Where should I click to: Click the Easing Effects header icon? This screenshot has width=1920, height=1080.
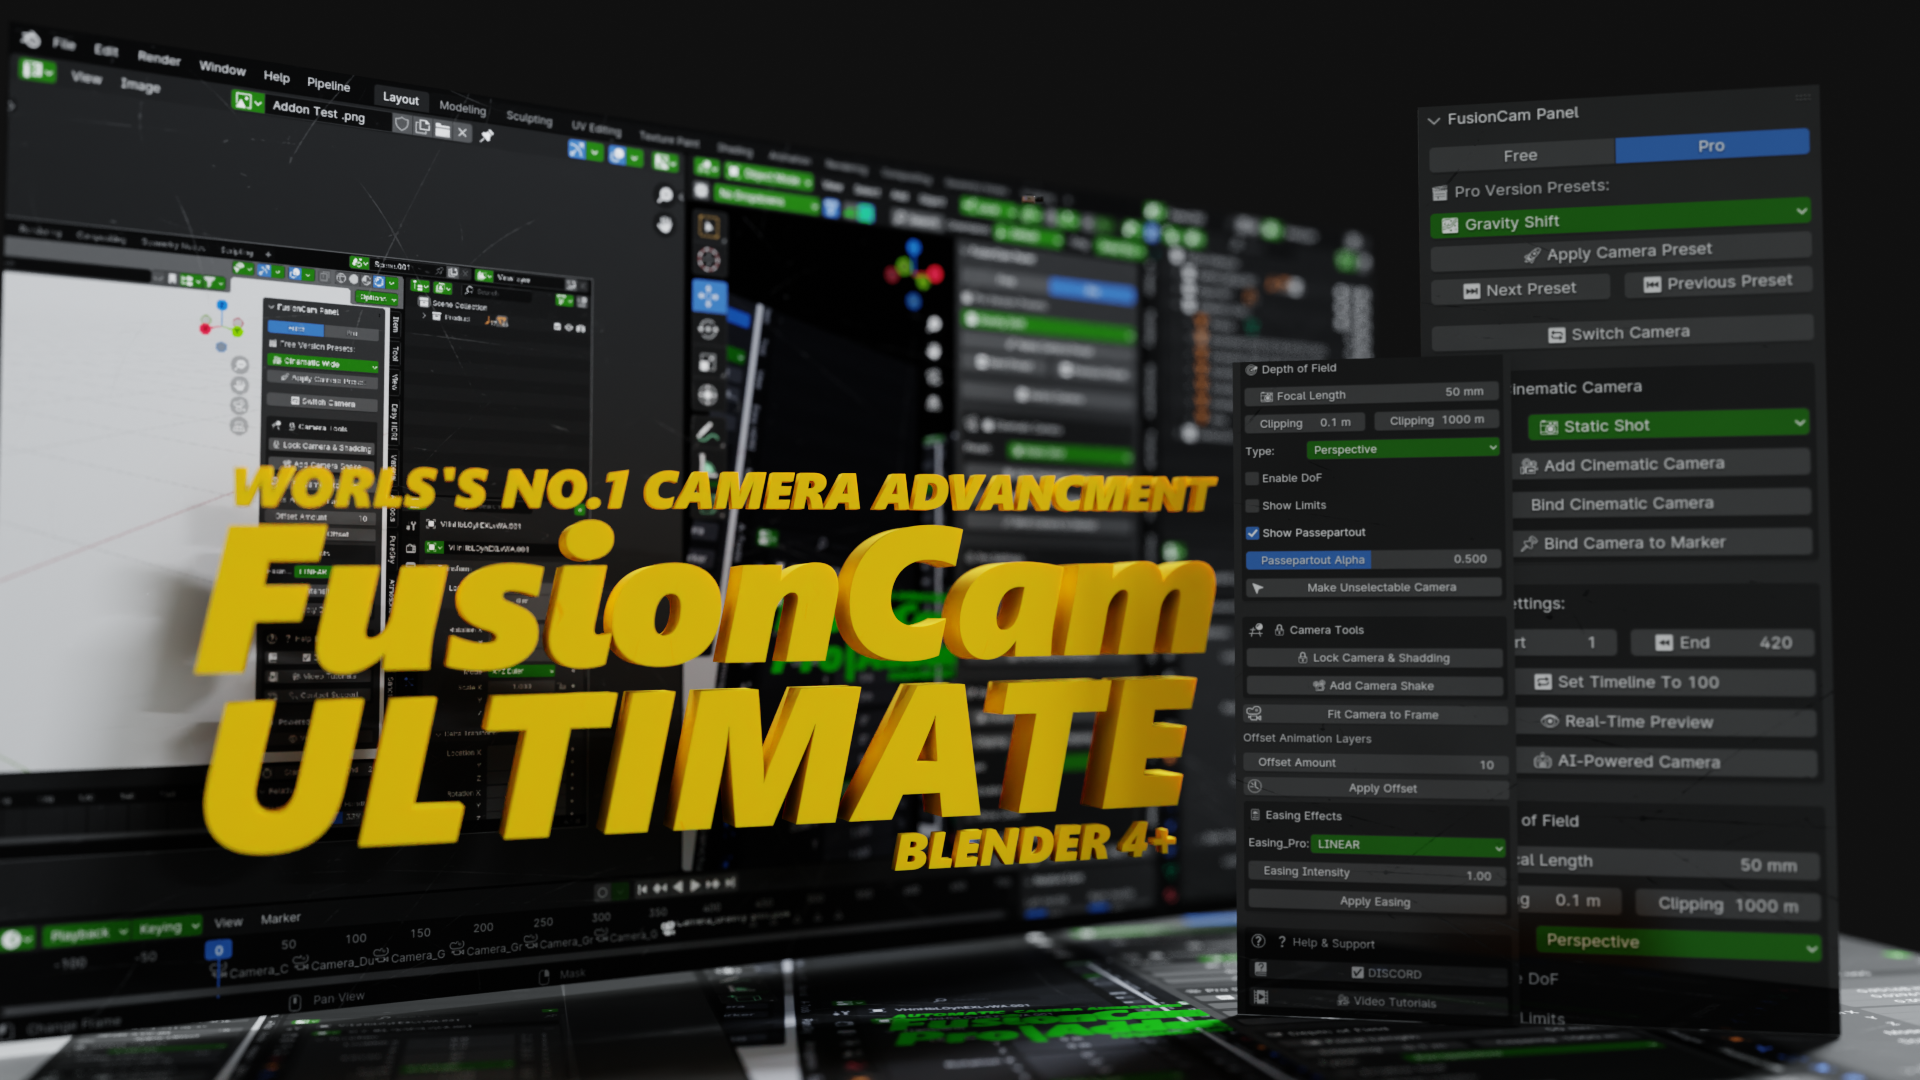pos(1255,815)
